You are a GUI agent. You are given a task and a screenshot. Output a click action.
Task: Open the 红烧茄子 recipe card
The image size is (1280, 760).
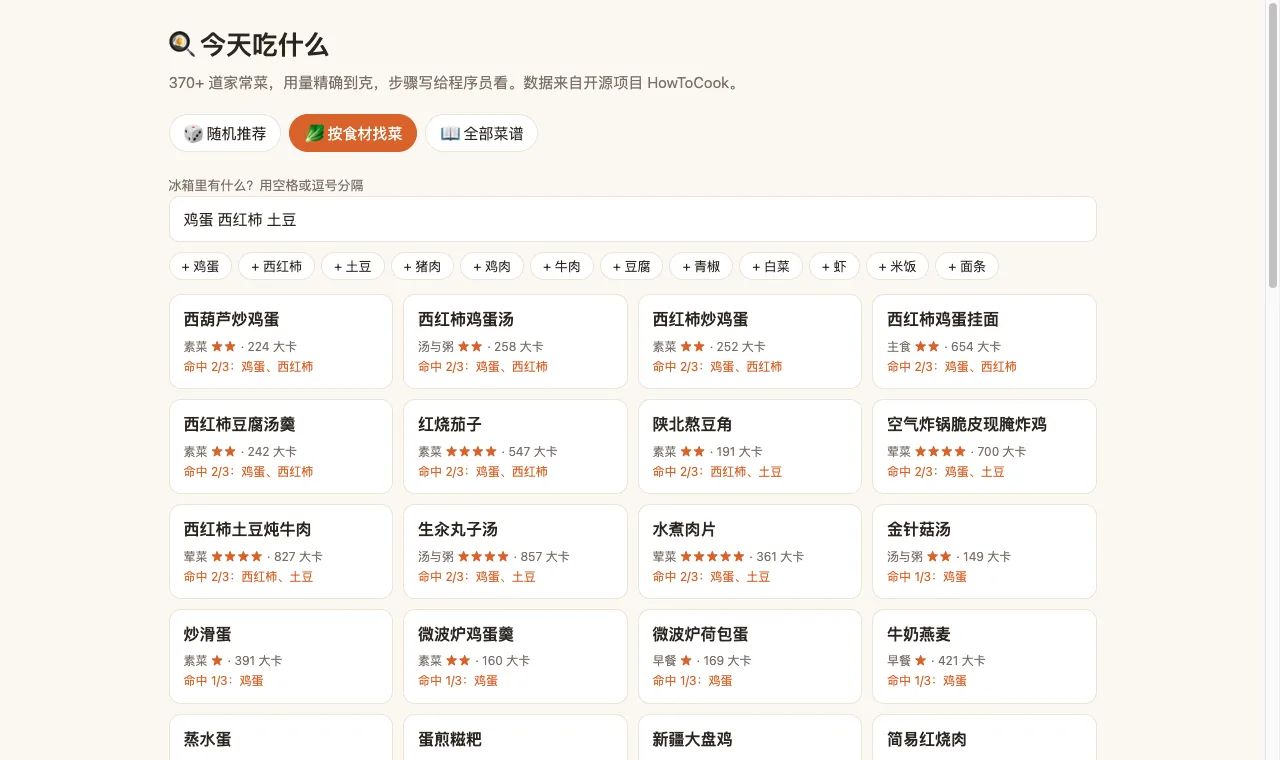coord(515,446)
